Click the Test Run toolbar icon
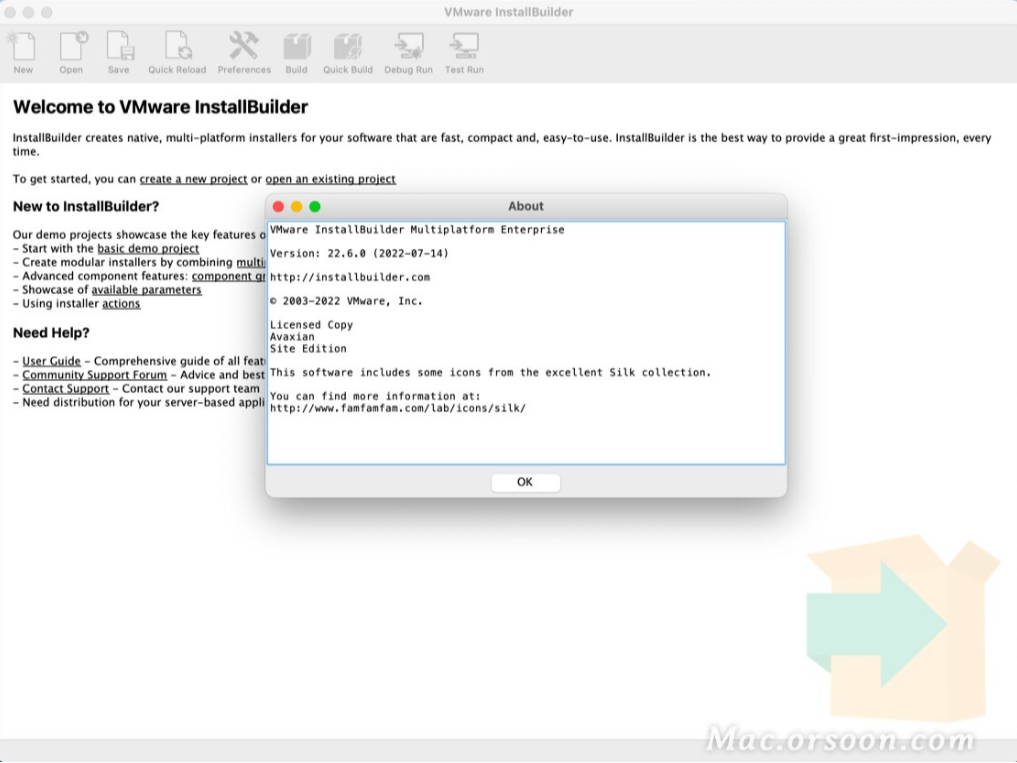Viewport: 1017px width, 763px height. pos(464,53)
